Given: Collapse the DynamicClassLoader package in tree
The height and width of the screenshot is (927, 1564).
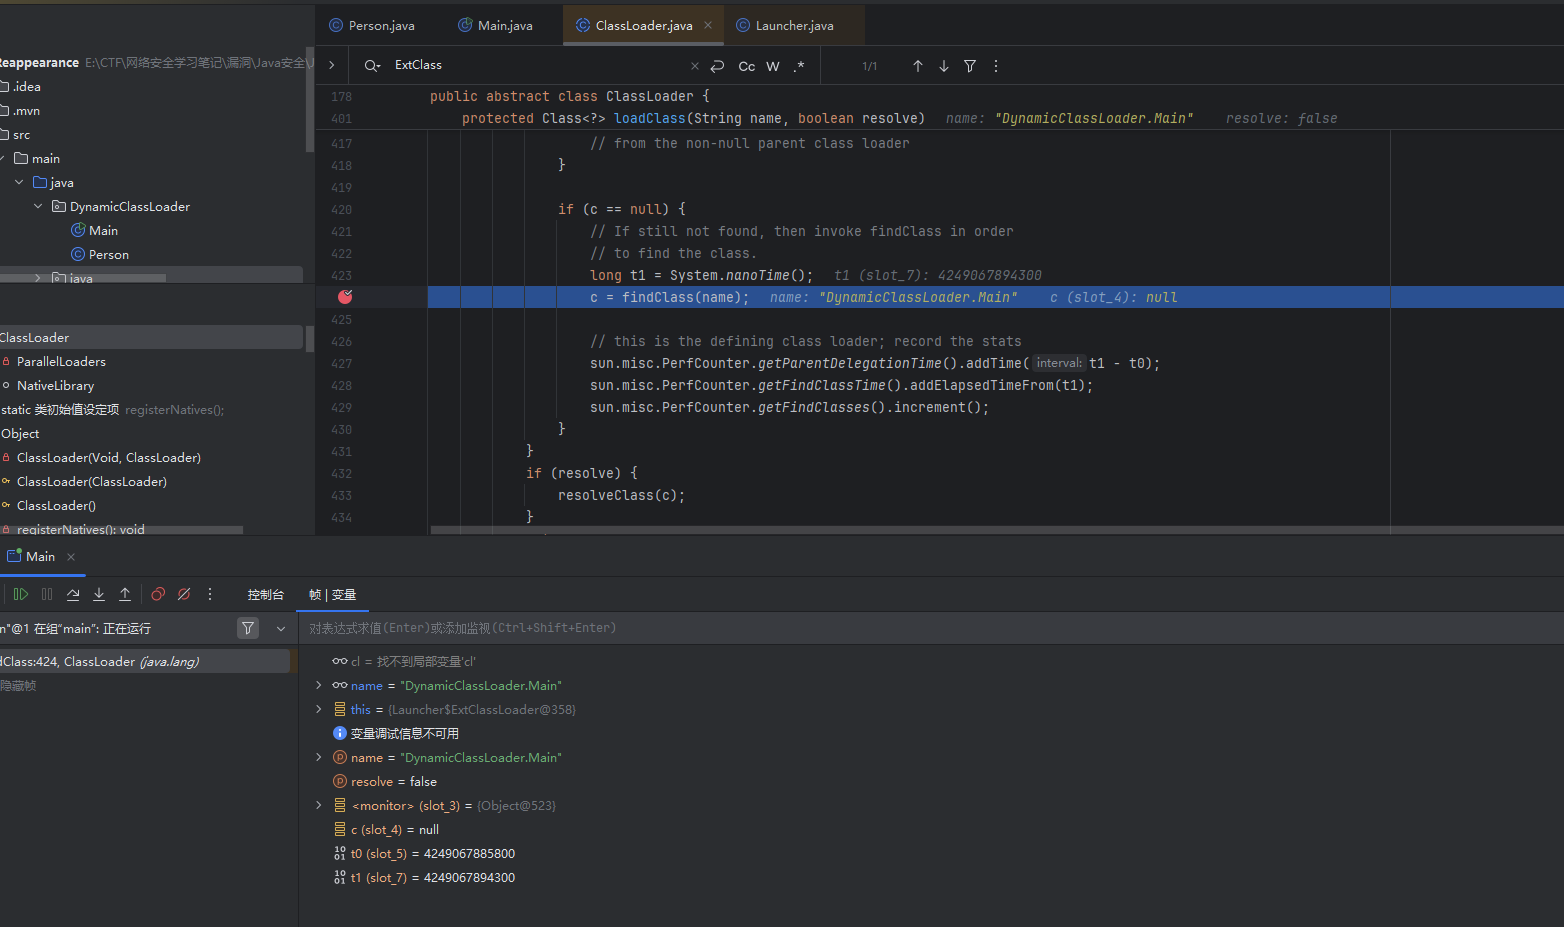Looking at the screenshot, I should (x=38, y=206).
